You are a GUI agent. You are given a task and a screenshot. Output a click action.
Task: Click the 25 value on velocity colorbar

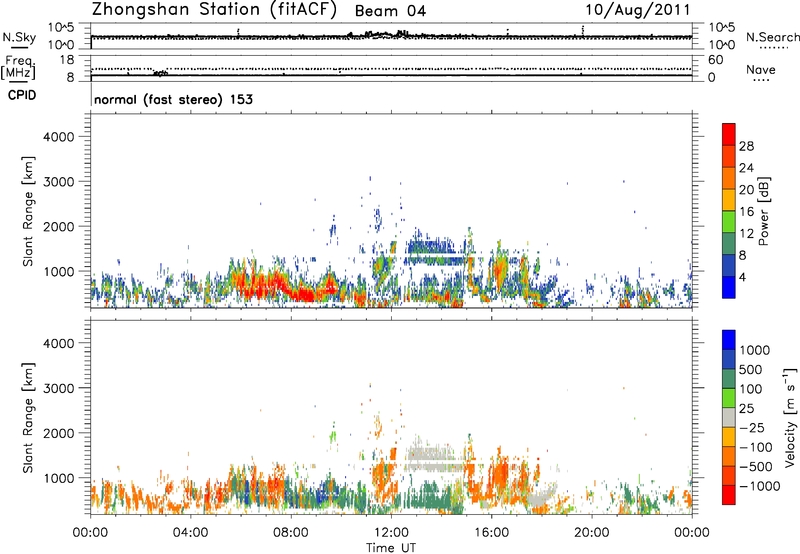coord(747,409)
